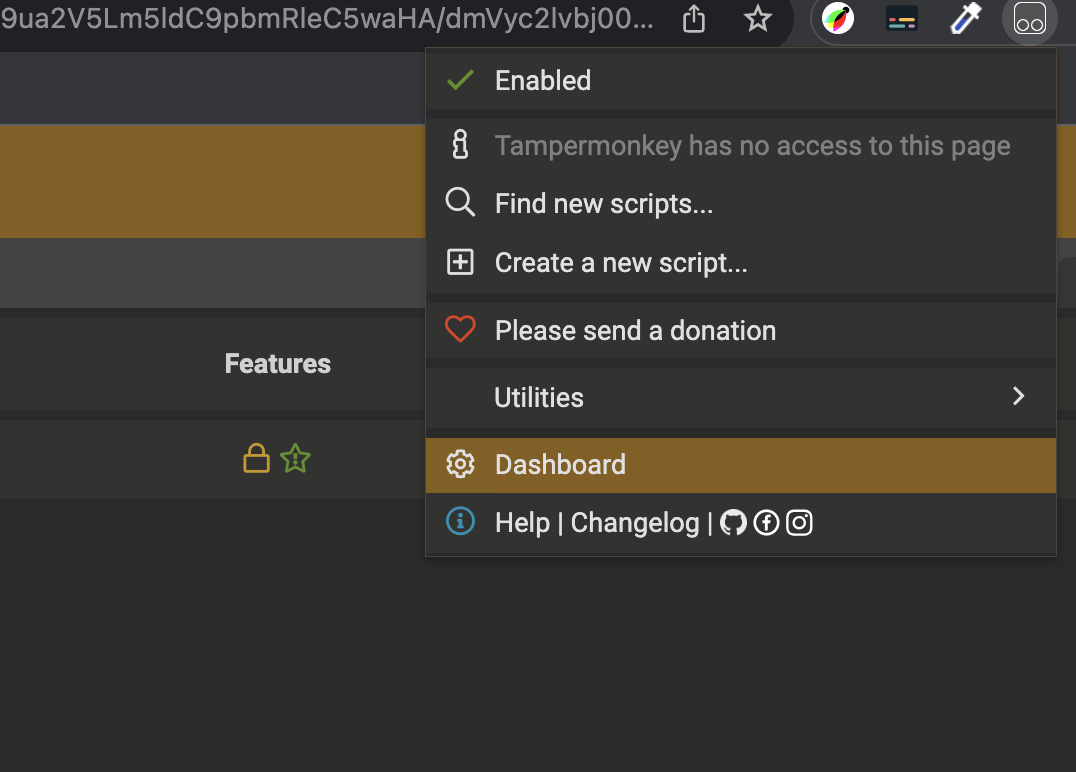Click the green star feature icon
The height and width of the screenshot is (772, 1076).
(x=295, y=458)
